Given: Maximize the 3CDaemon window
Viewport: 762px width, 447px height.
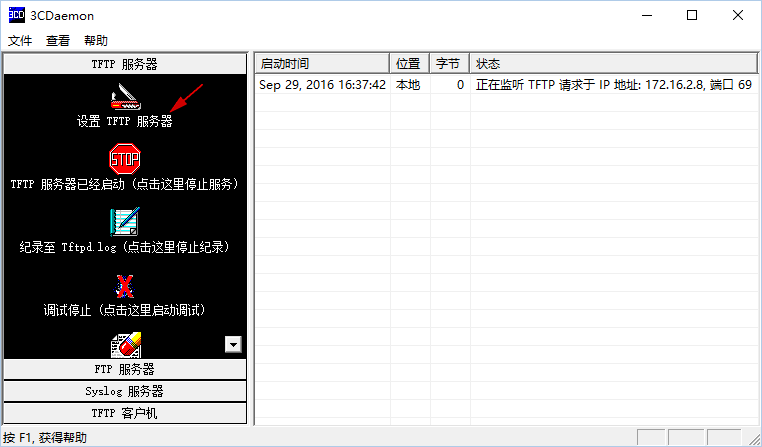Looking at the screenshot, I should (x=692, y=15).
